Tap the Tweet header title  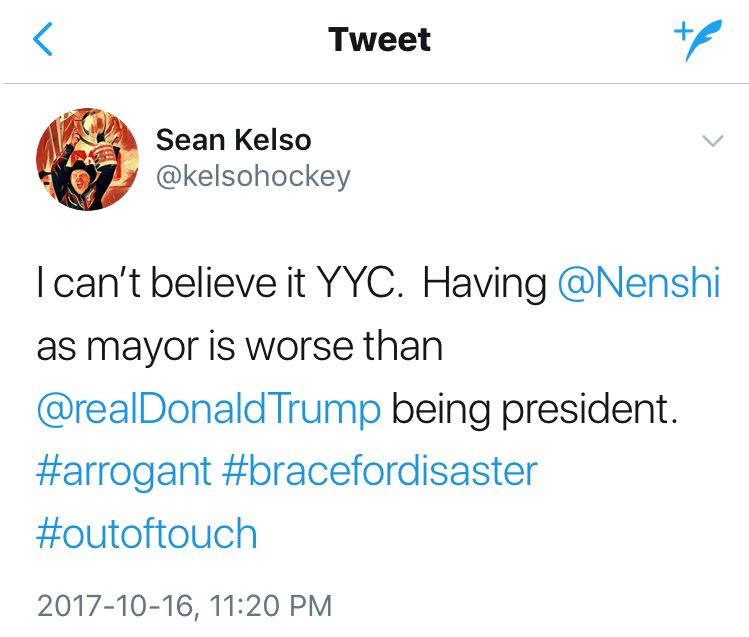pos(379,40)
